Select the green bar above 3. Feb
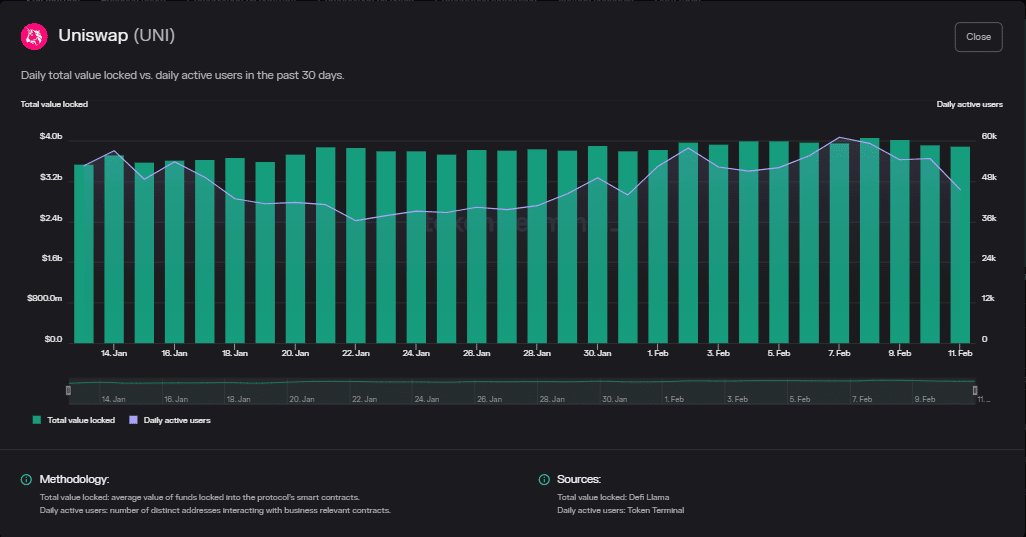The width and height of the screenshot is (1026, 537). pos(718,244)
